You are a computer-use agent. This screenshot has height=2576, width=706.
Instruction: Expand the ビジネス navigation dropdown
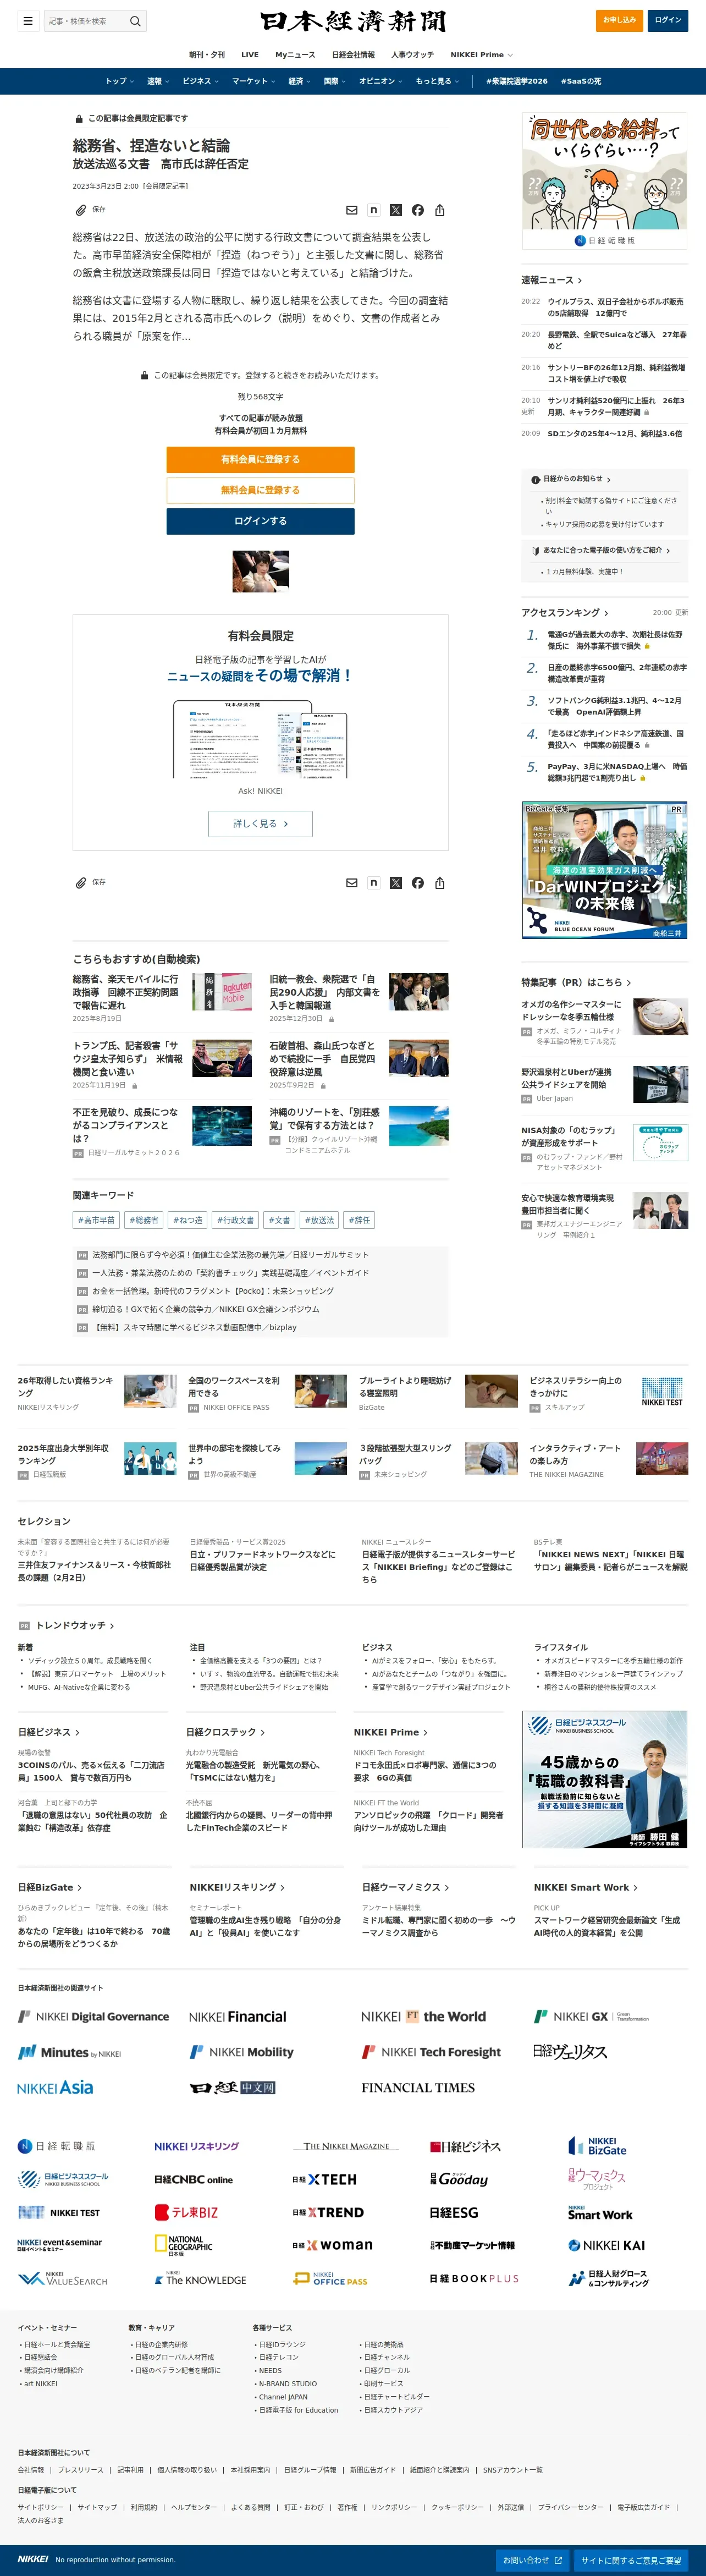coord(201,81)
